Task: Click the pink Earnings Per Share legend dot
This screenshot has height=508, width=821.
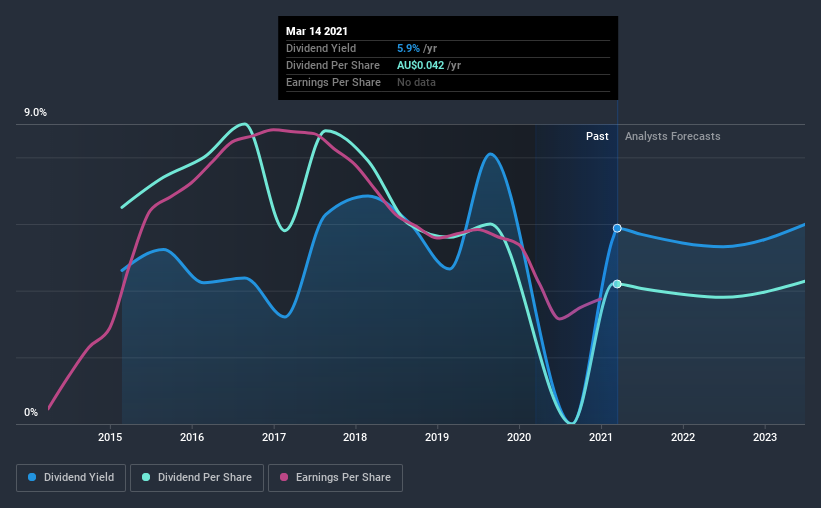Action: click(x=284, y=477)
